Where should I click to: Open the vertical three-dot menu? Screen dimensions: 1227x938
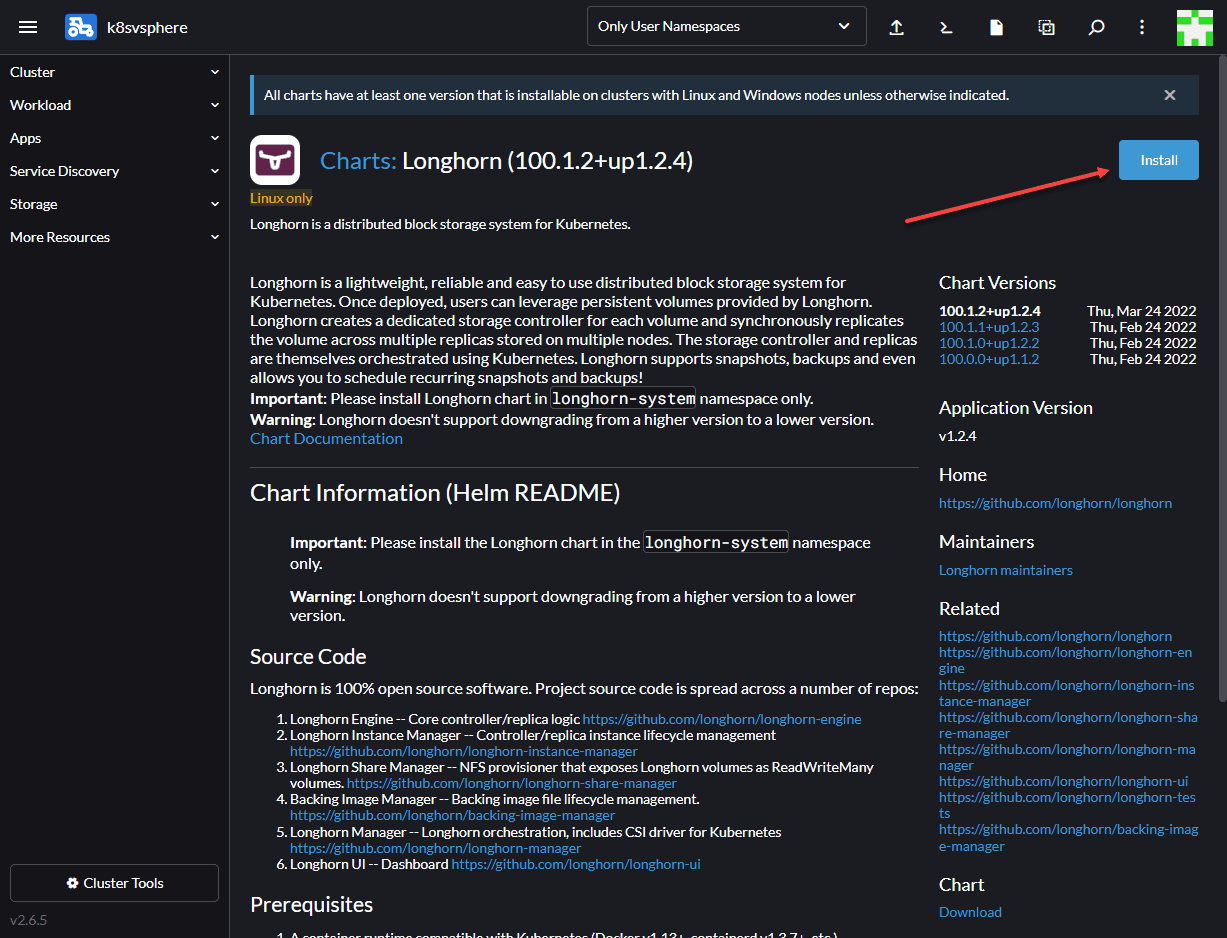coord(1143,27)
